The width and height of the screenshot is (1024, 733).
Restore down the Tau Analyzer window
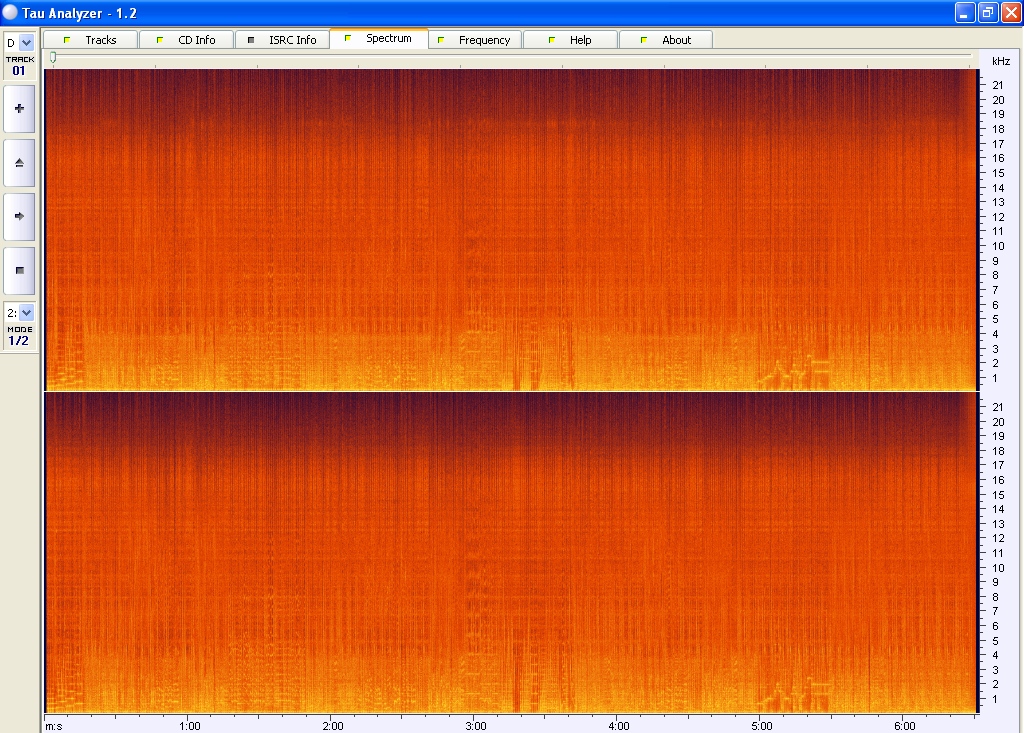(987, 13)
